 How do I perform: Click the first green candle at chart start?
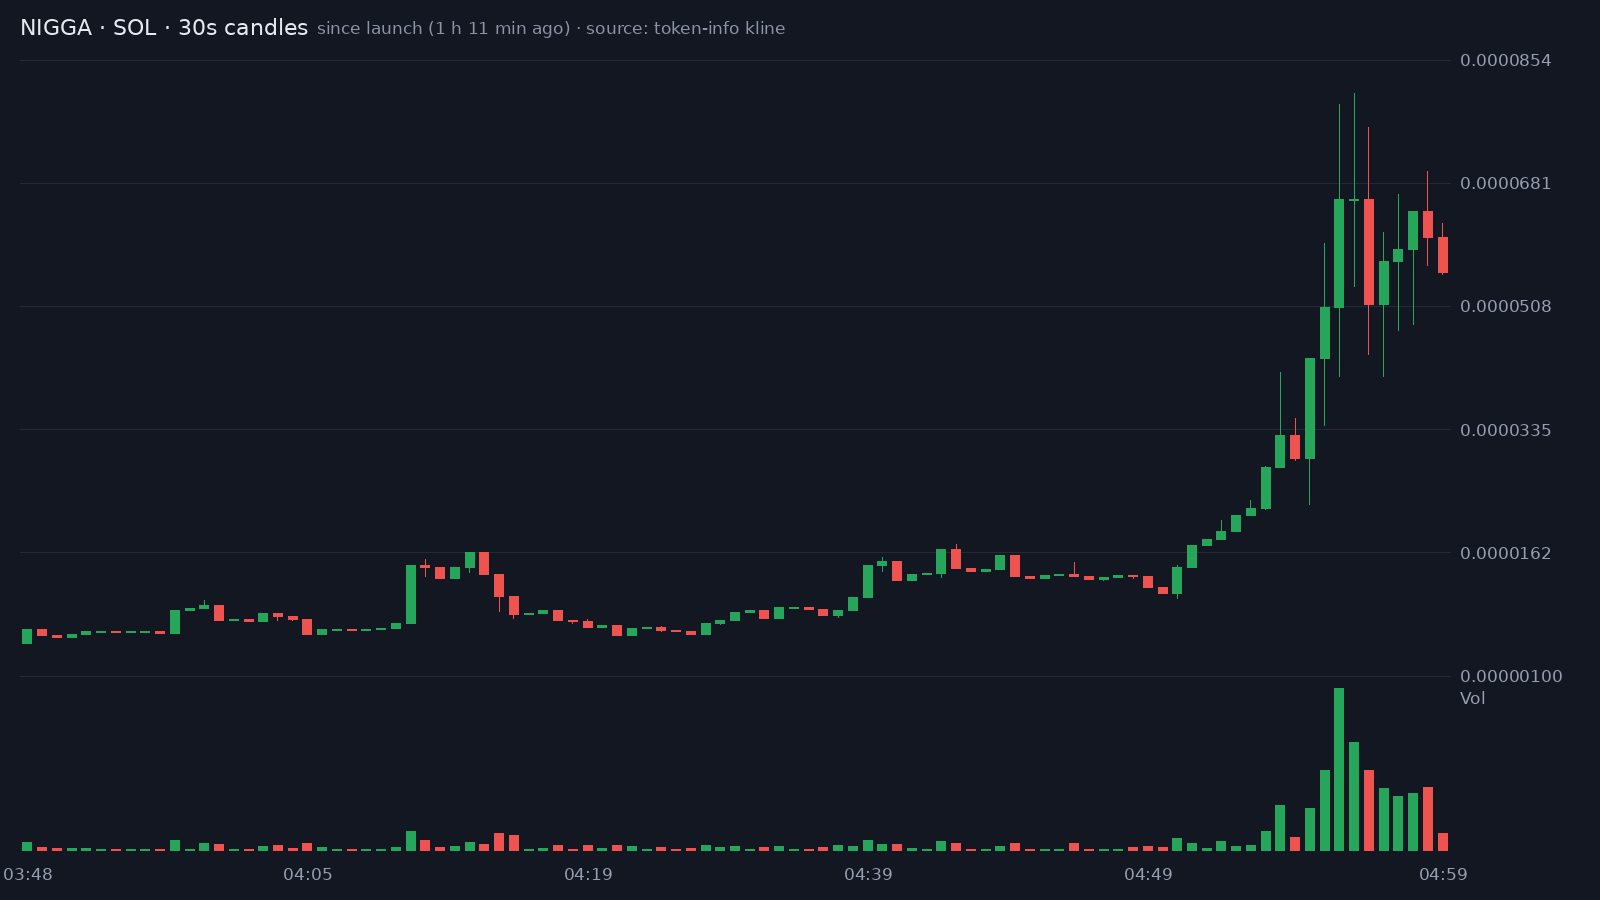click(x=27, y=636)
